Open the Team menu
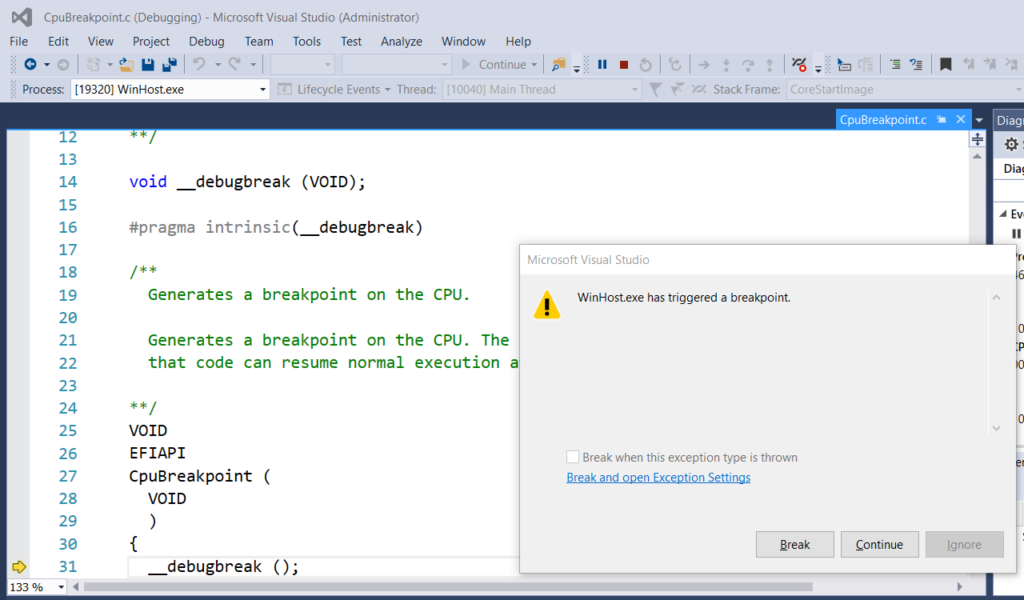This screenshot has height=600, width=1024. click(259, 41)
